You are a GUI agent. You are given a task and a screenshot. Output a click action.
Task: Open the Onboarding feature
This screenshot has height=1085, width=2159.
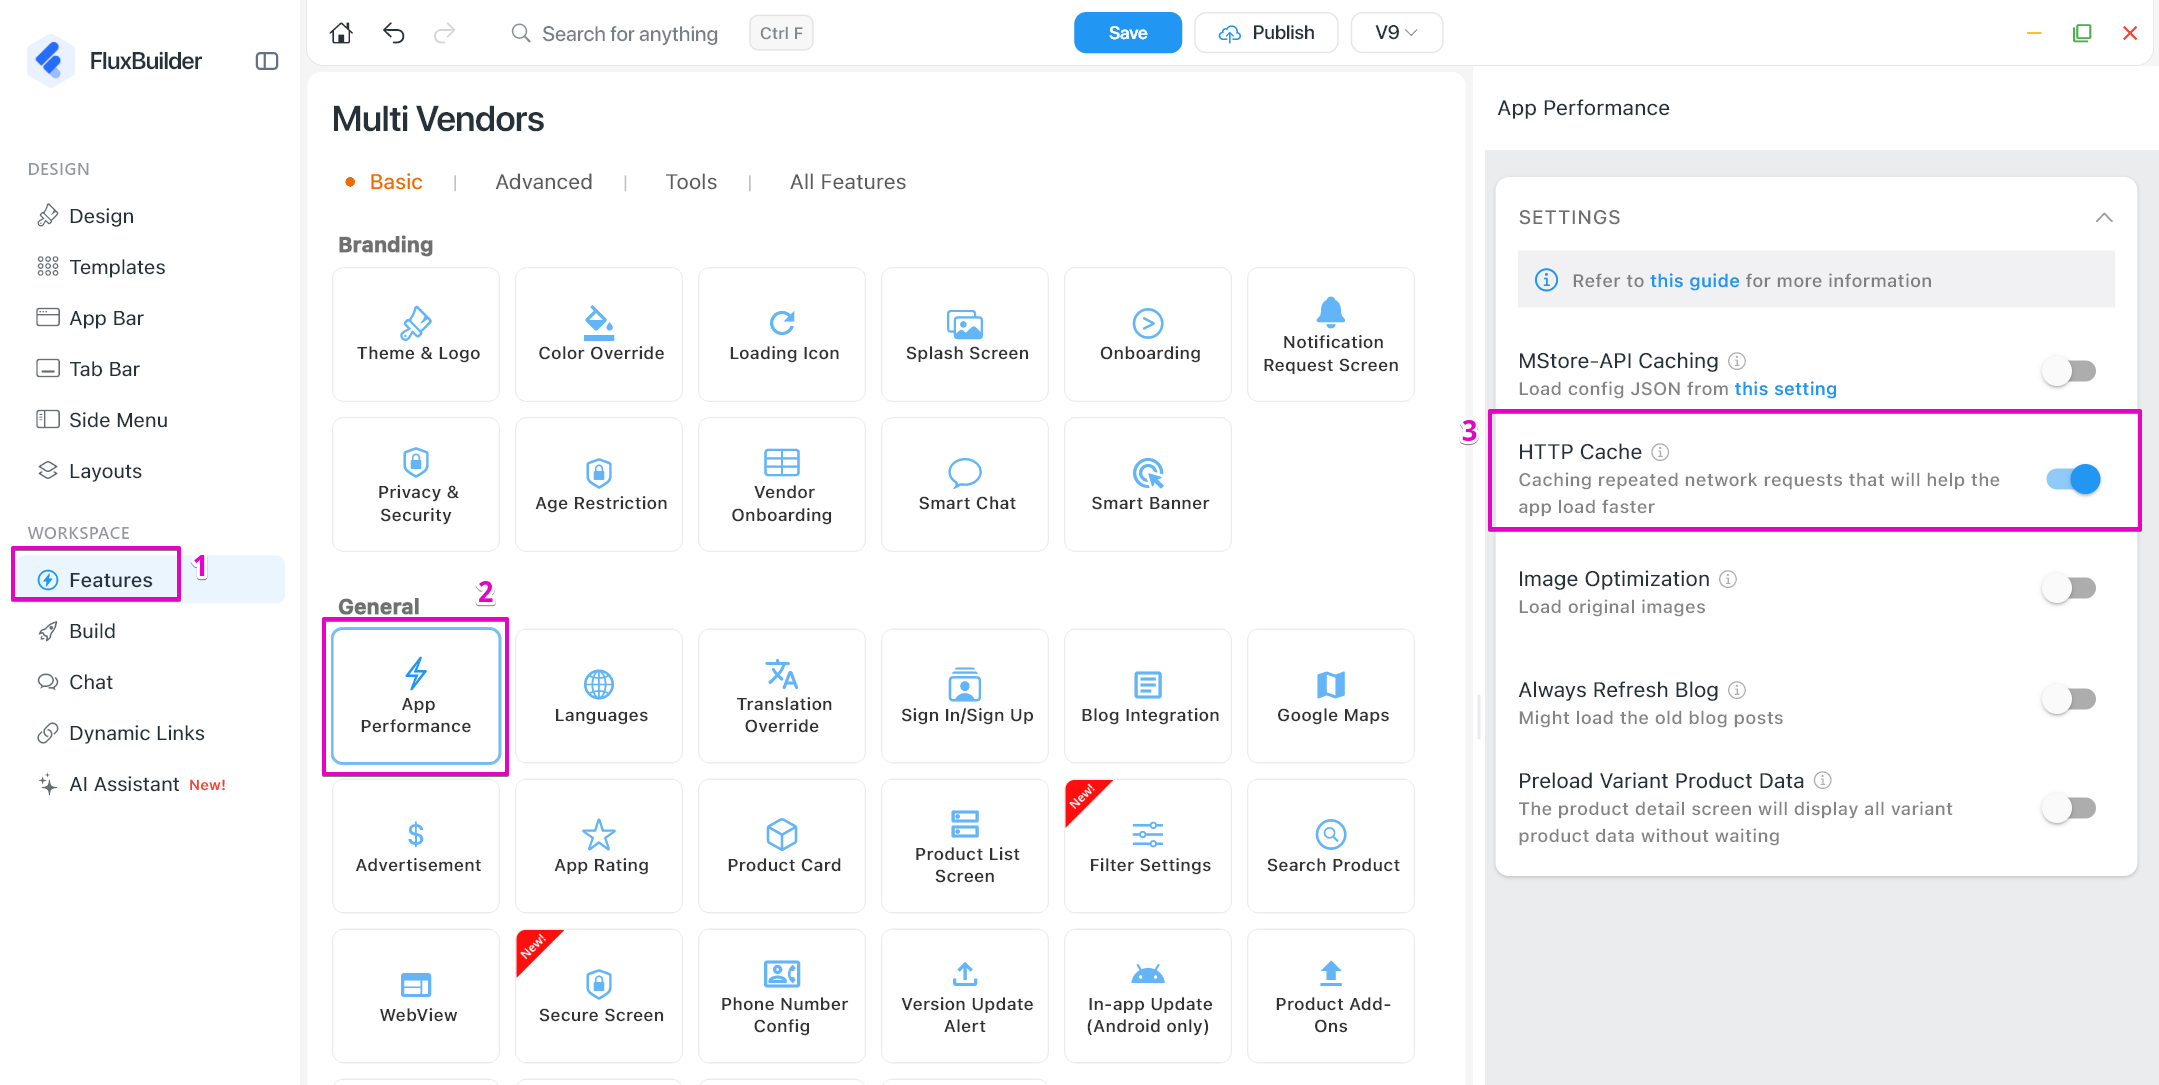pos(1148,335)
